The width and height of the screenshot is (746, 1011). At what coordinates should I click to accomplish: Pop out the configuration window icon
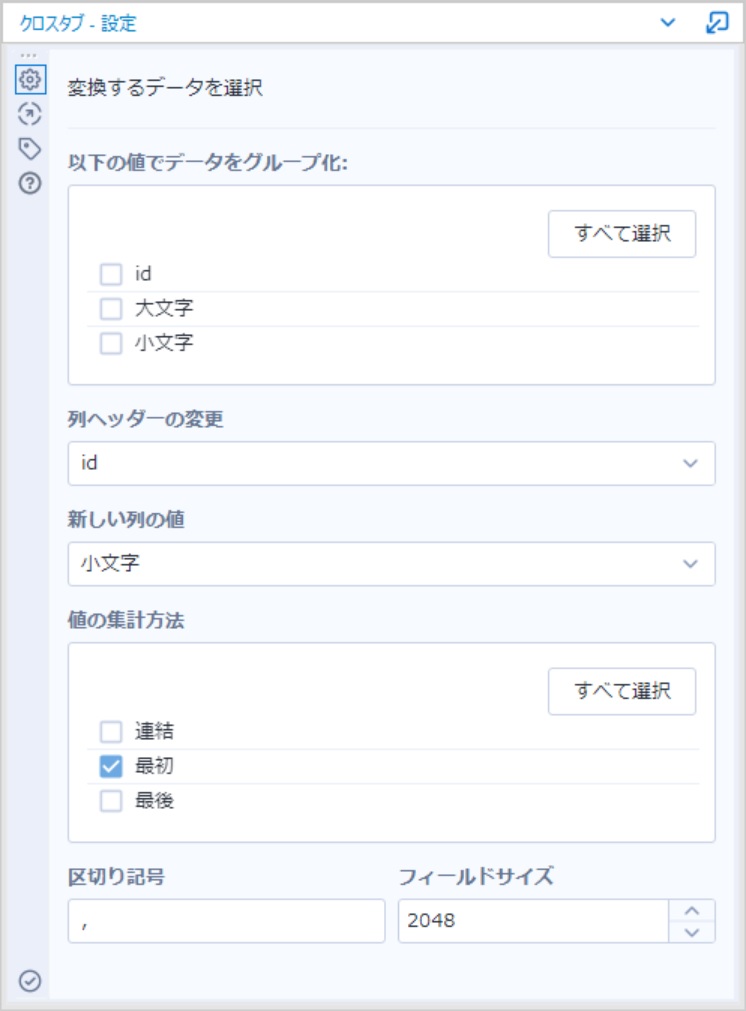pyautogui.click(x=717, y=23)
